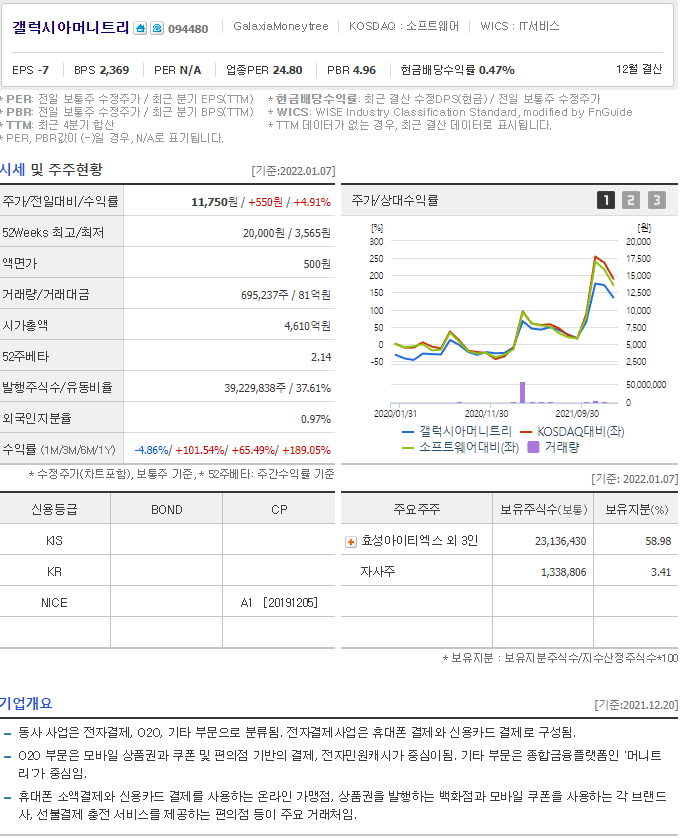Click the home icon beside 갤럭시아머니트리

[x=140, y=28]
